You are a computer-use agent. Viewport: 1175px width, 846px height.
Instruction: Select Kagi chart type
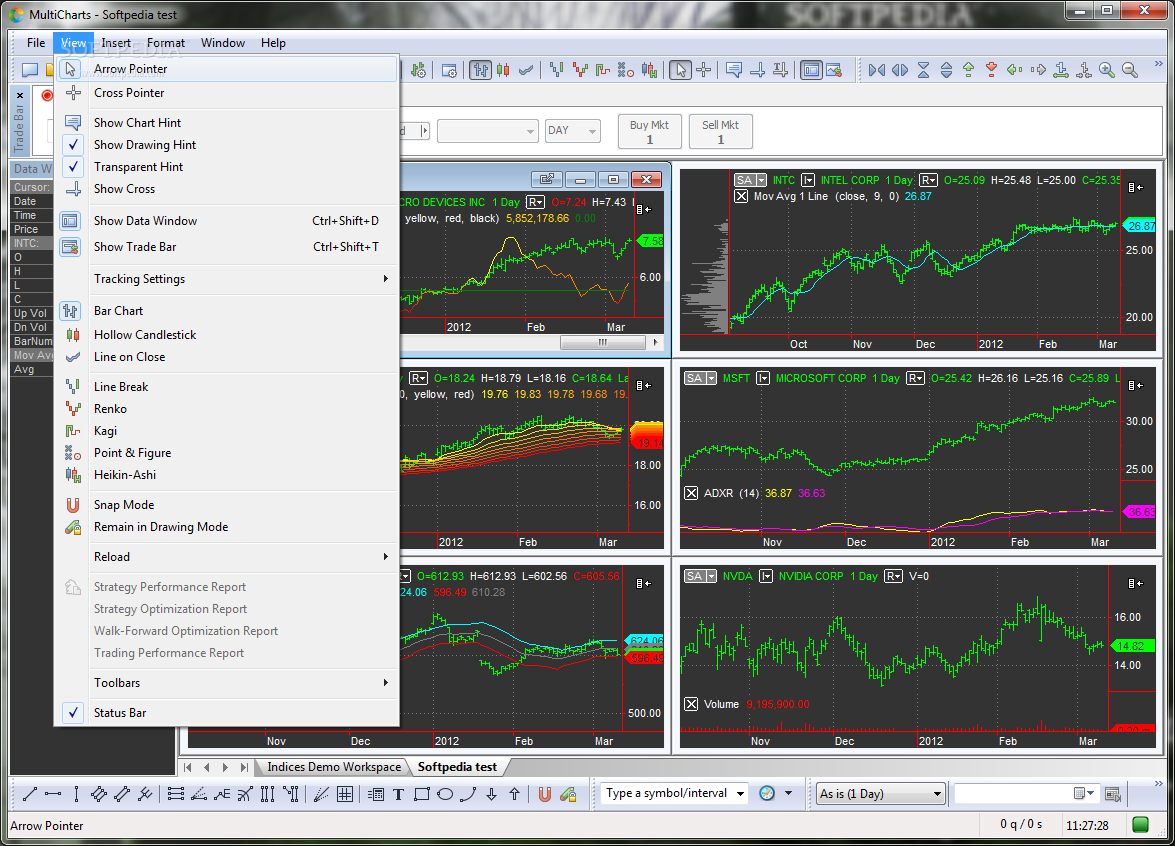click(x=226, y=431)
